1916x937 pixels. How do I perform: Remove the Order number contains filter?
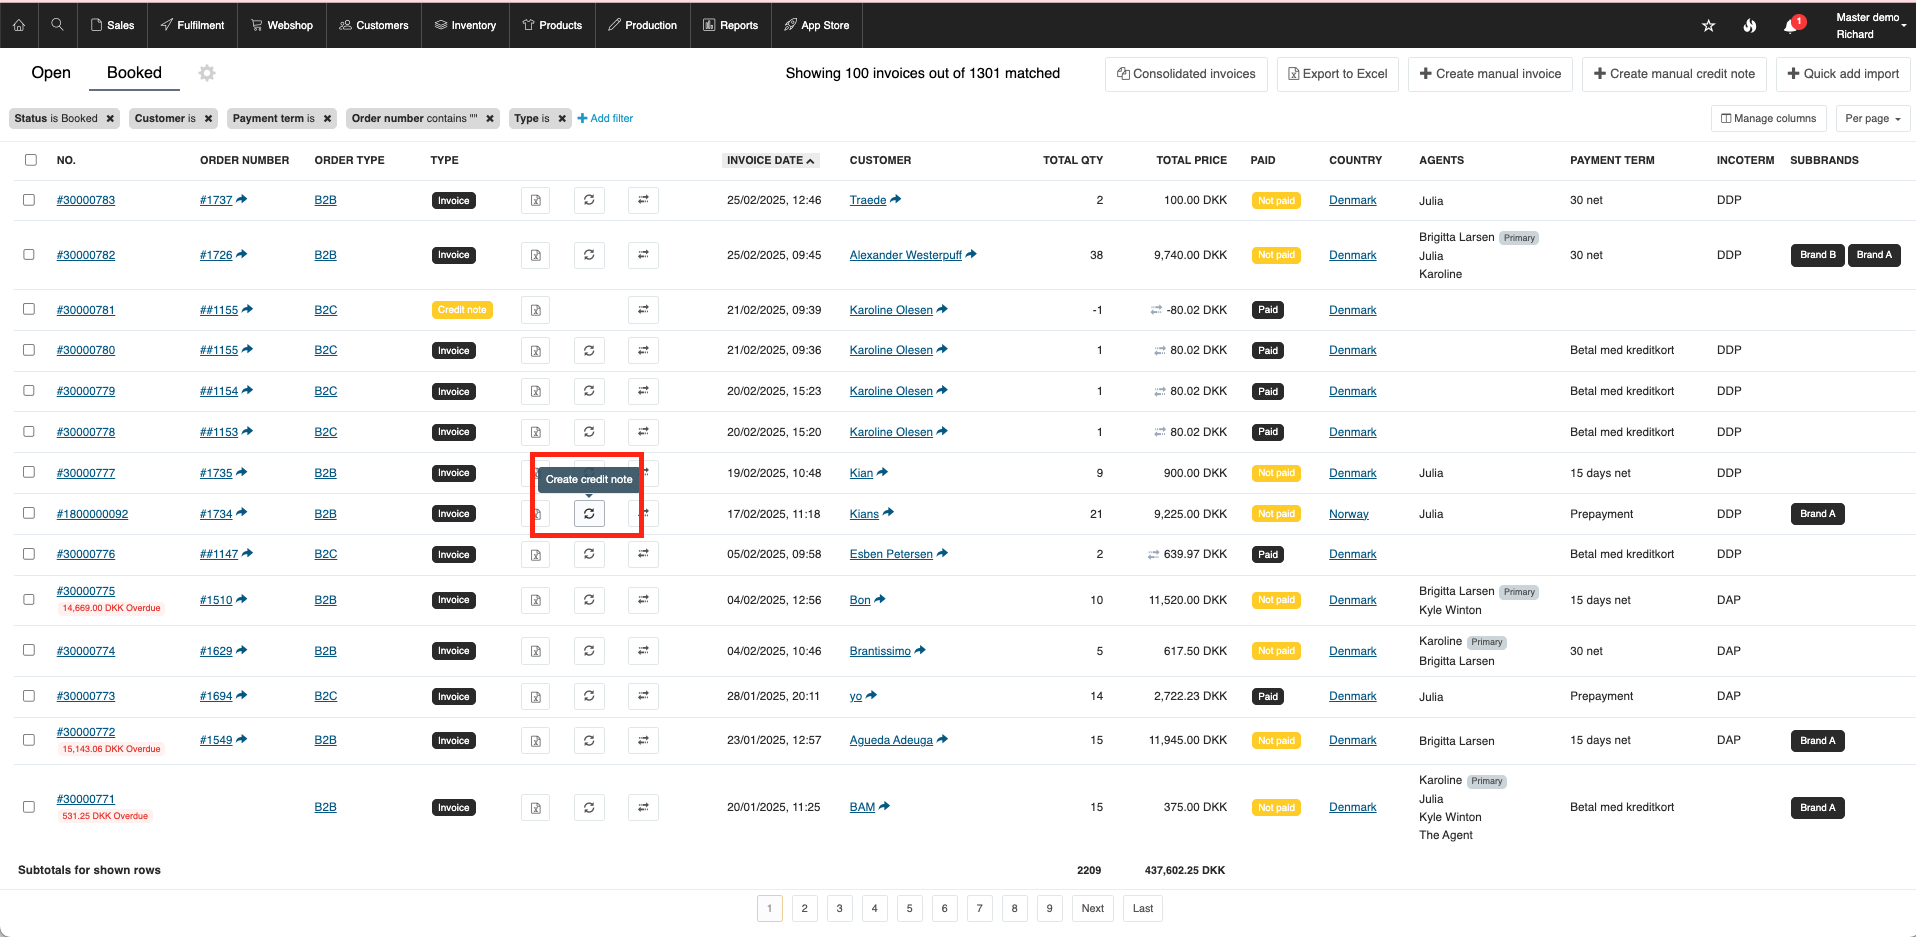(x=490, y=118)
